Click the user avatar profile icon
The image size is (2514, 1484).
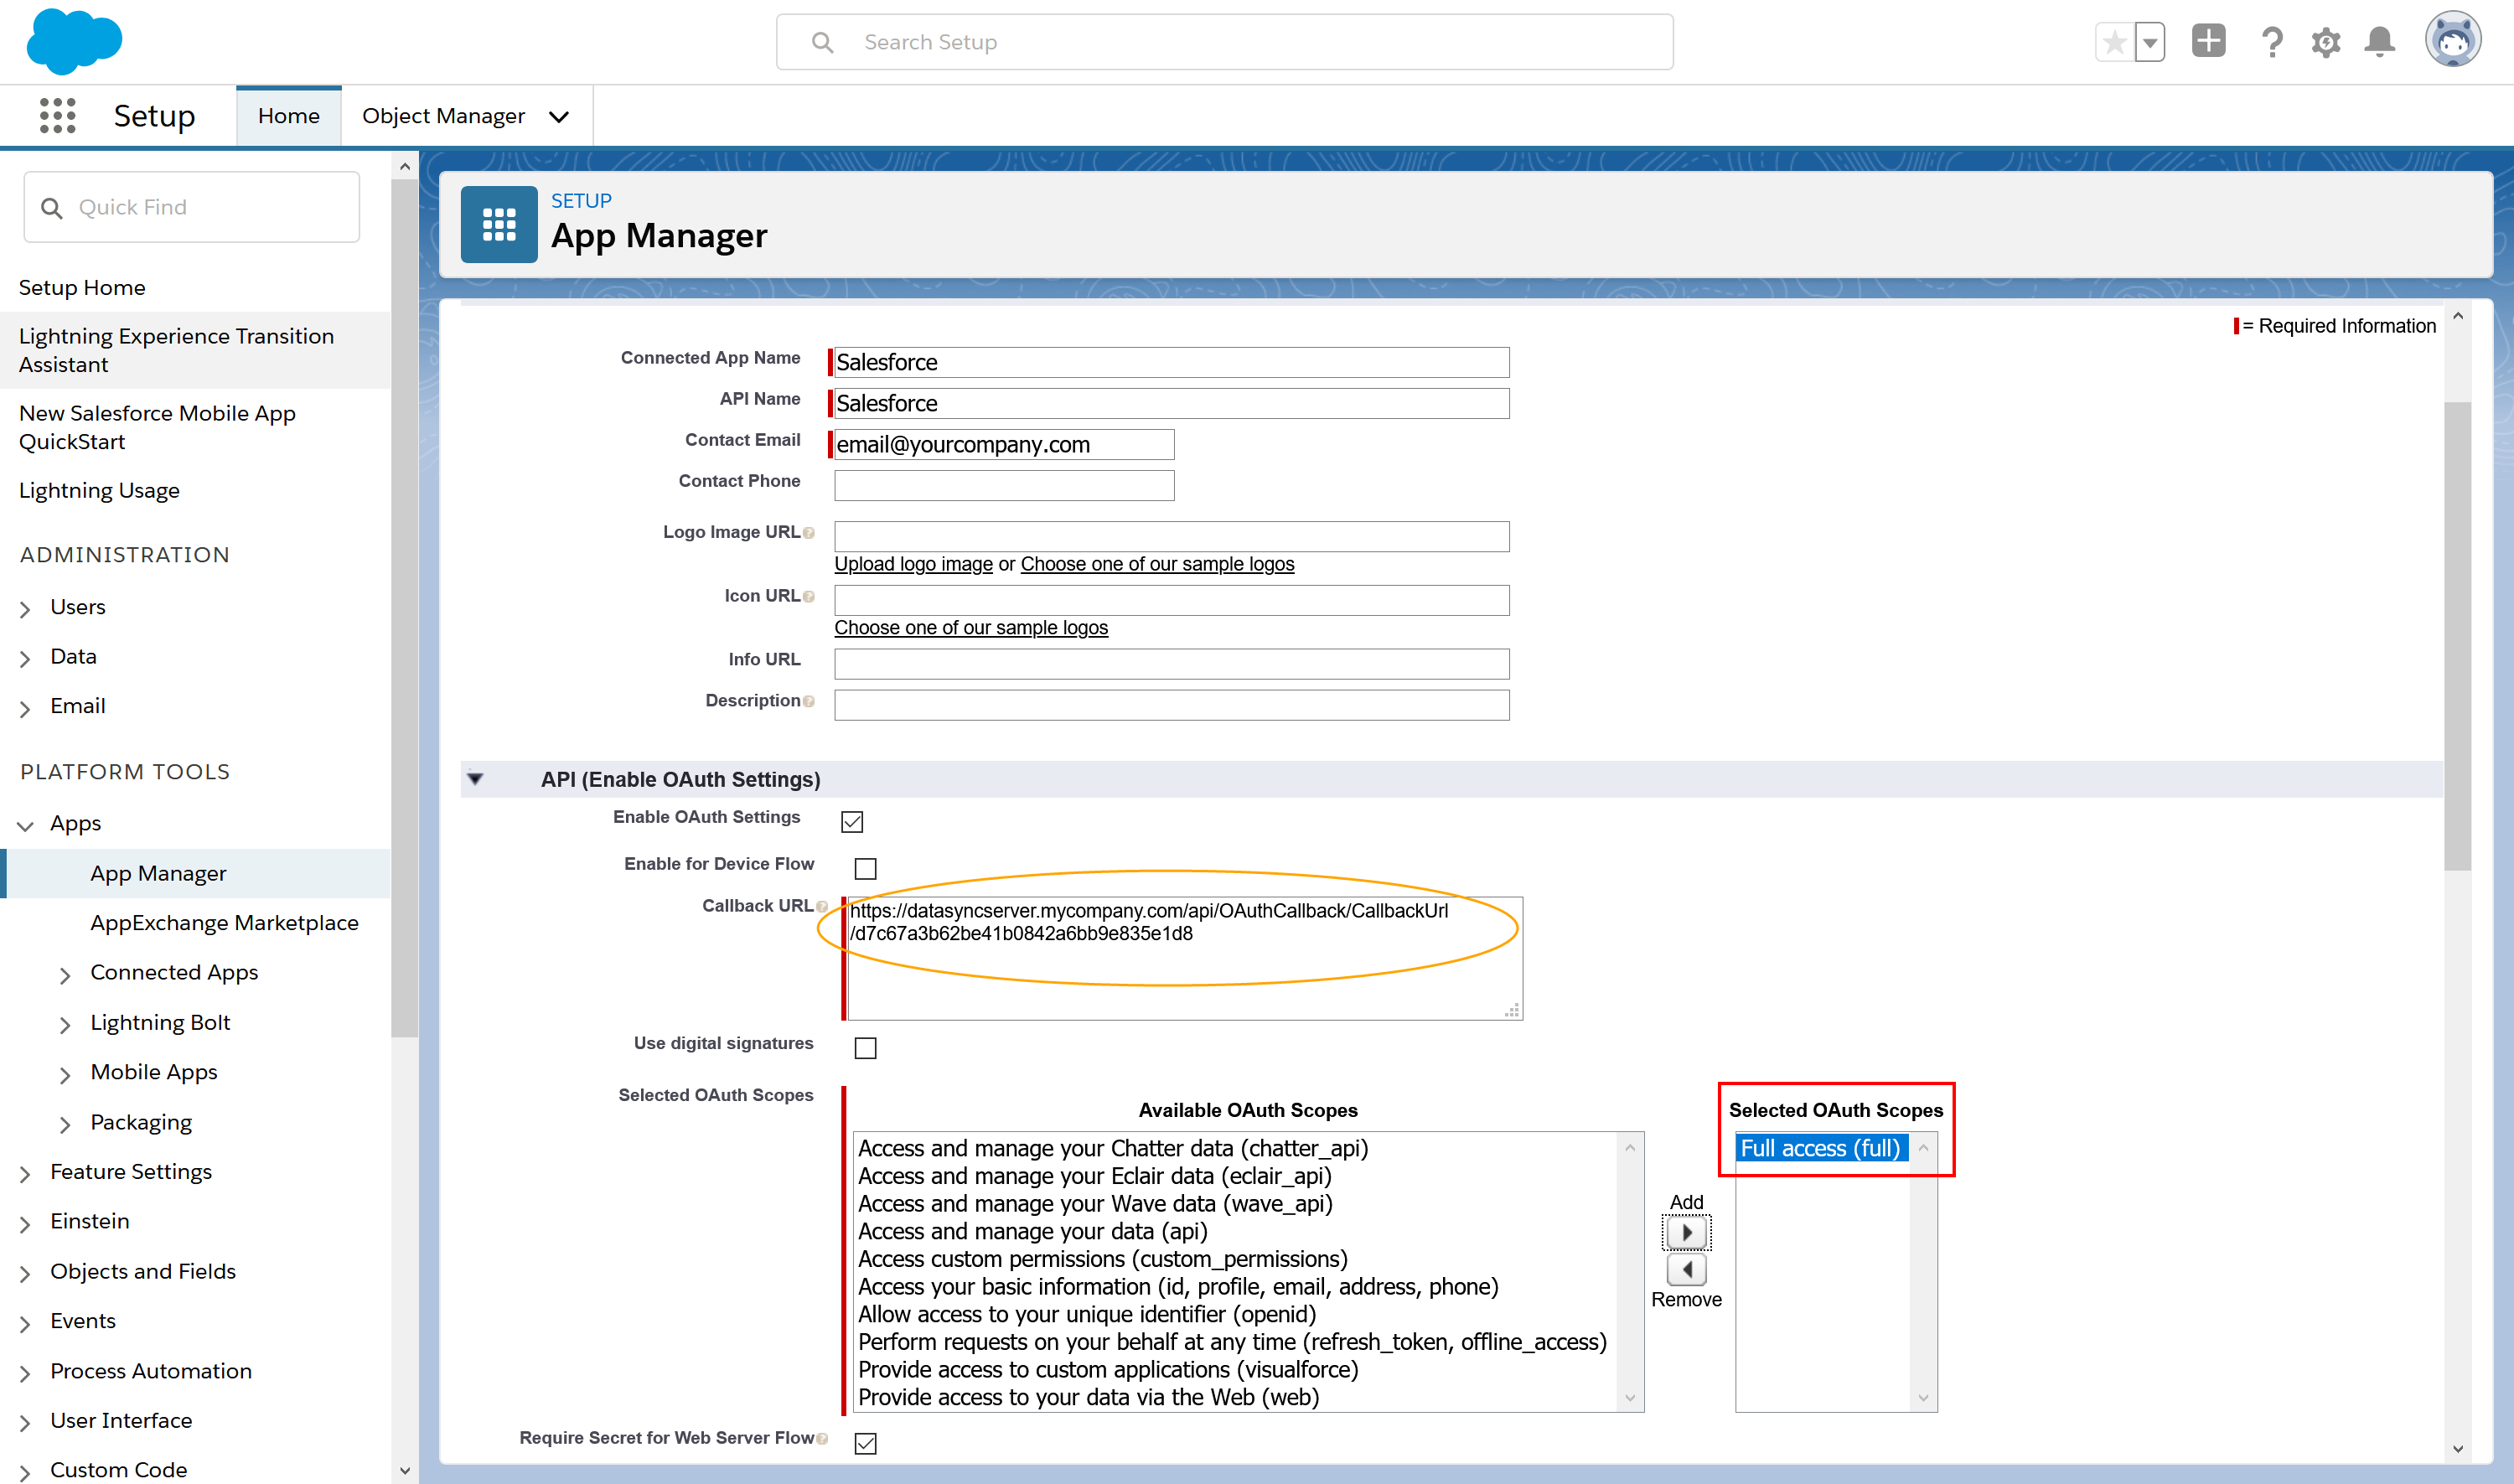(2452, 41)
